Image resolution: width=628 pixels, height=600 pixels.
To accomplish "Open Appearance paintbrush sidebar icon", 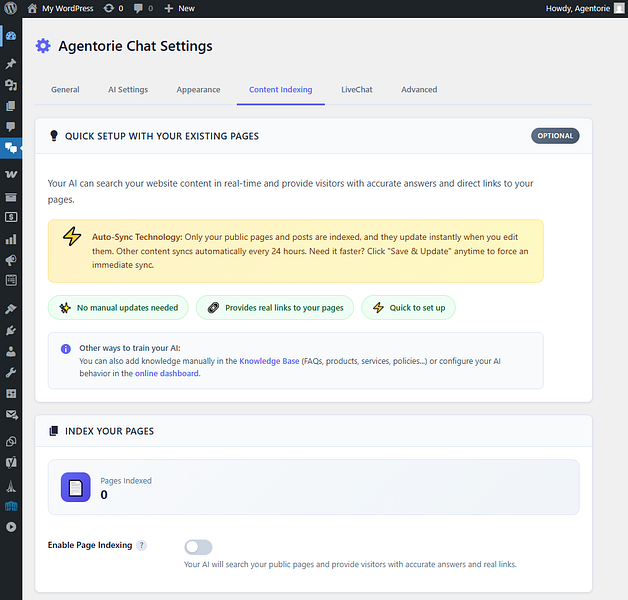I will 11,309.
